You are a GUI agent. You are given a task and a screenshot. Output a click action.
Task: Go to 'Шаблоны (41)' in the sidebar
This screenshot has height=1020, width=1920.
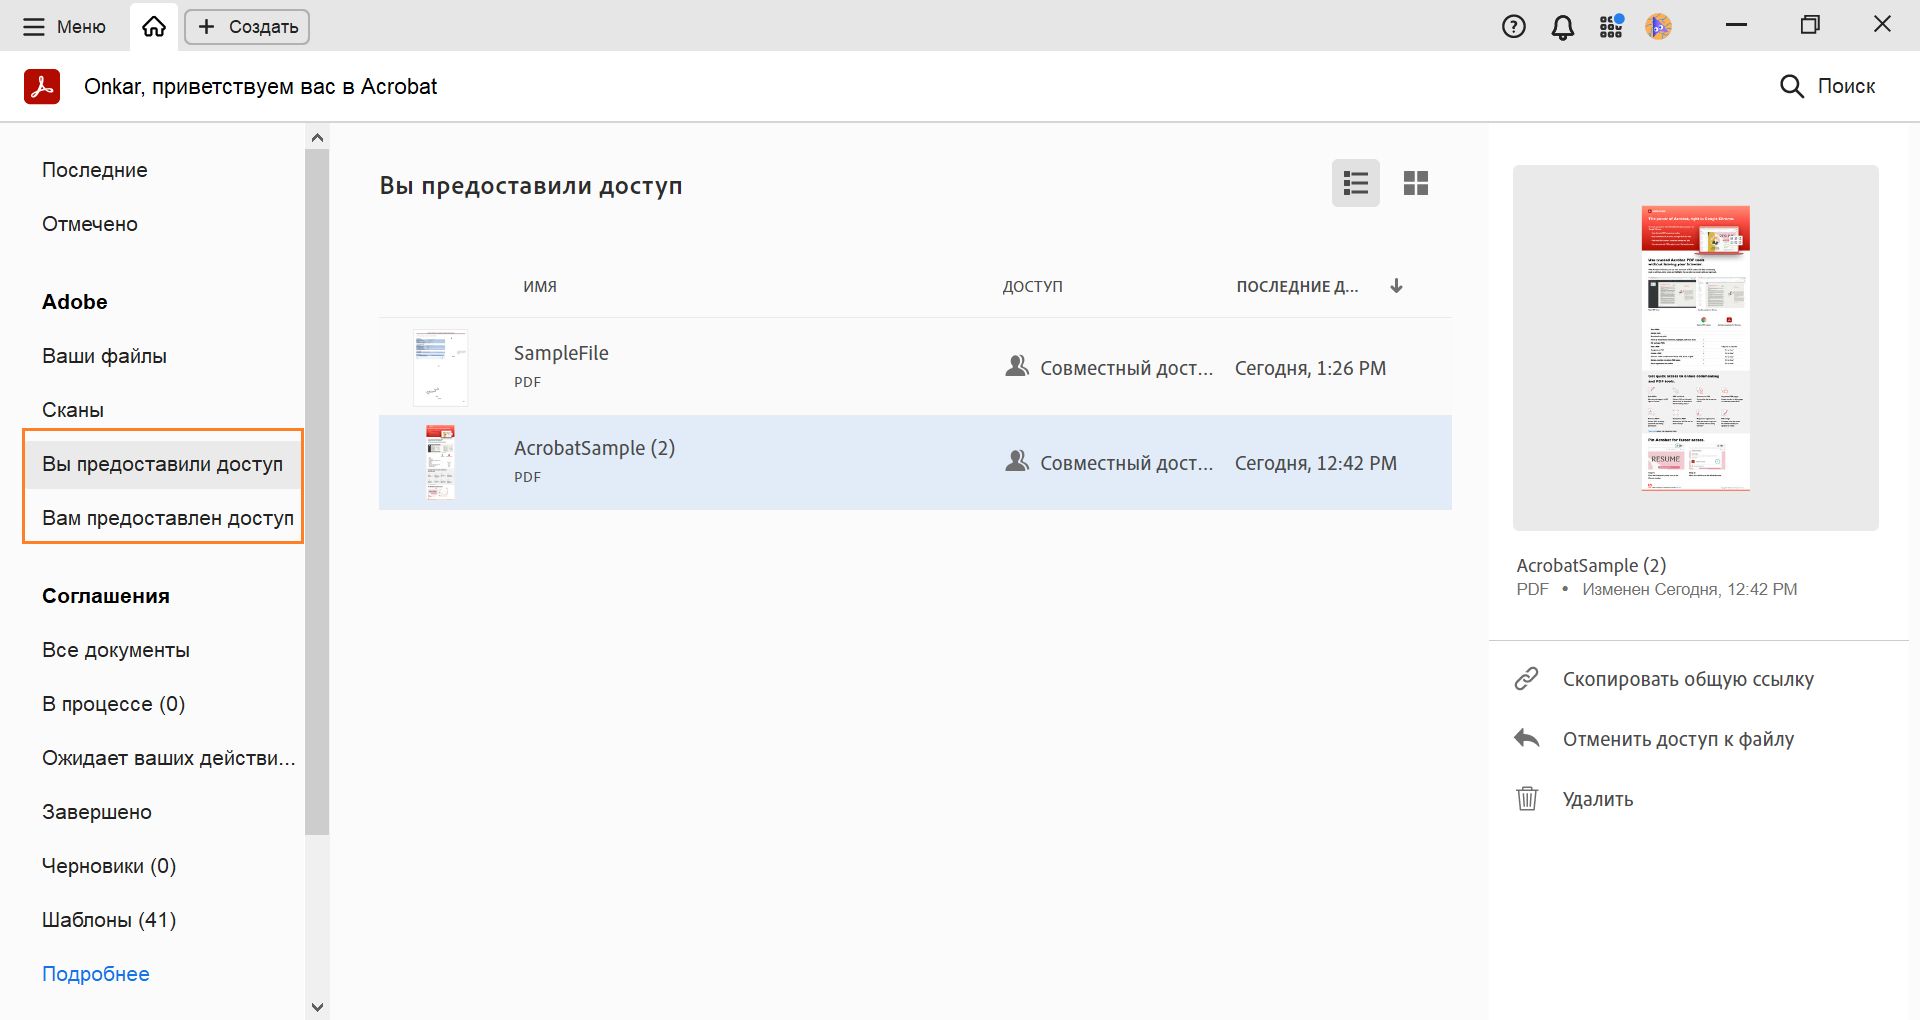point(108,919)
